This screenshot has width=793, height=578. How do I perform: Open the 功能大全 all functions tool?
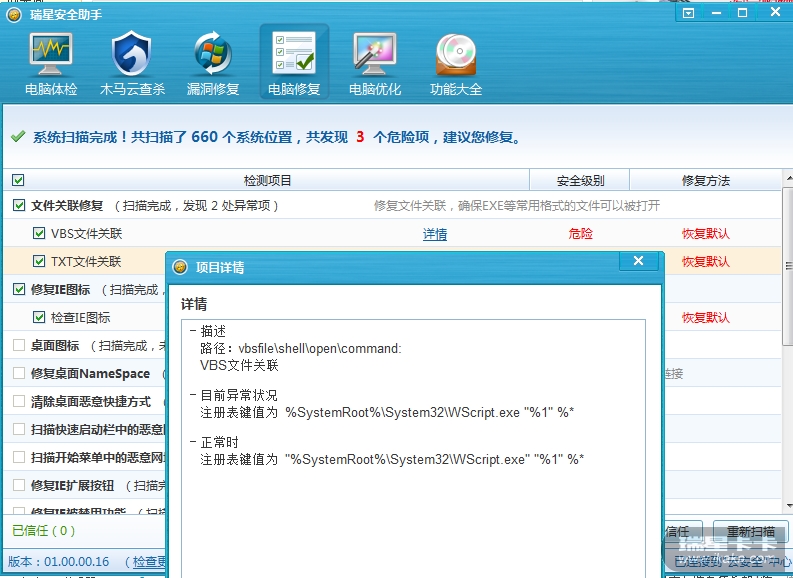456,63
